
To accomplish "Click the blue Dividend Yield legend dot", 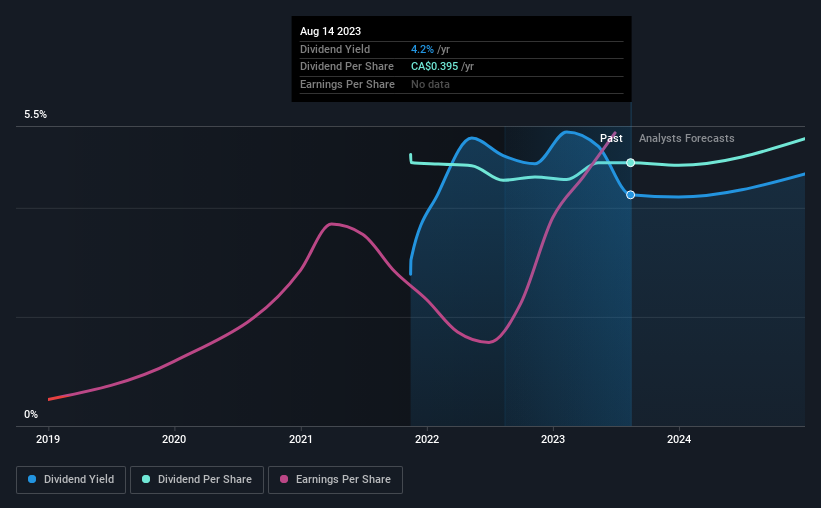I will tap(32, 479).
